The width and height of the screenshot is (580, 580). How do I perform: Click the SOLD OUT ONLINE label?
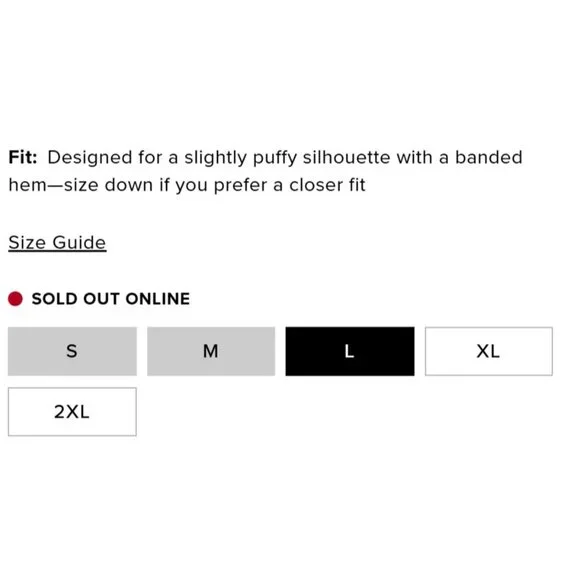(111, 299)
